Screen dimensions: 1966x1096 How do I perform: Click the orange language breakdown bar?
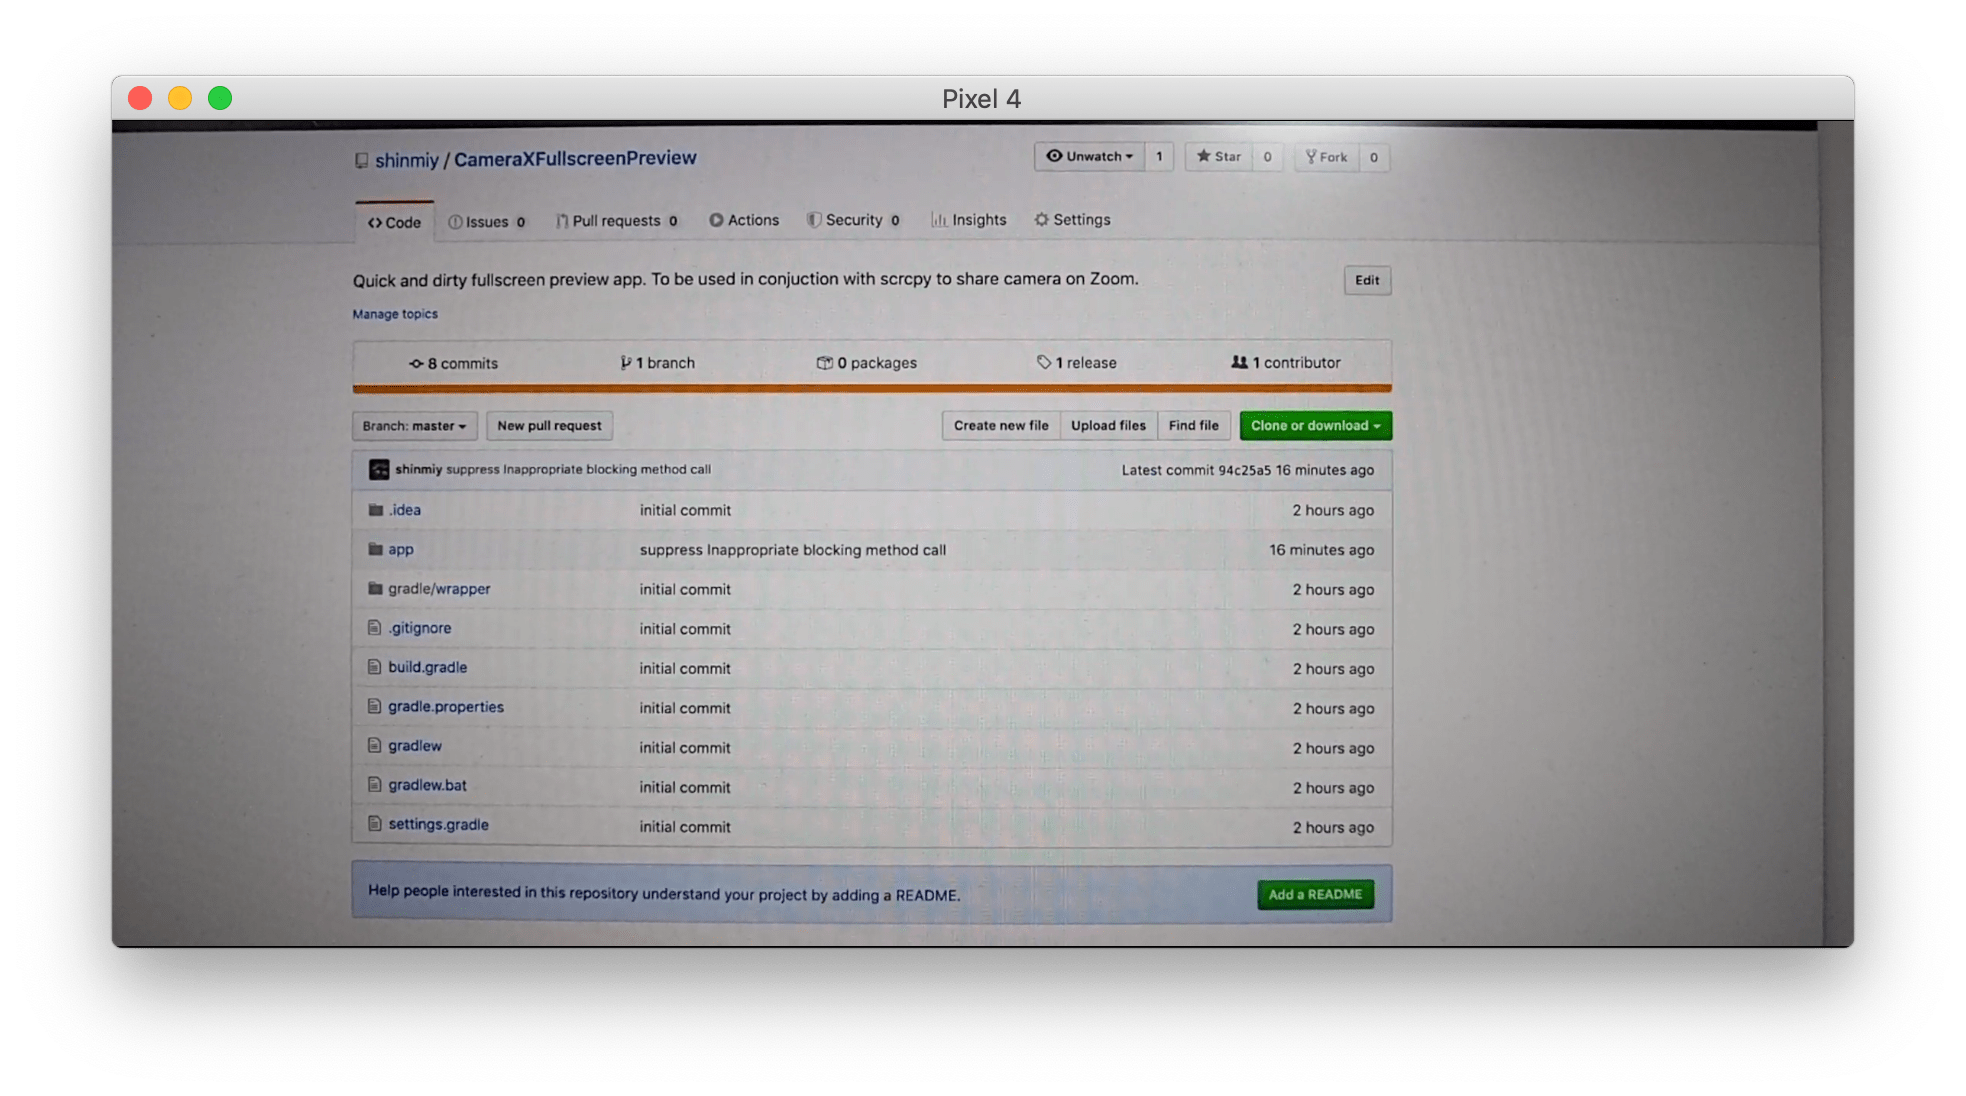pyautogui.click(x=871, y=388)
